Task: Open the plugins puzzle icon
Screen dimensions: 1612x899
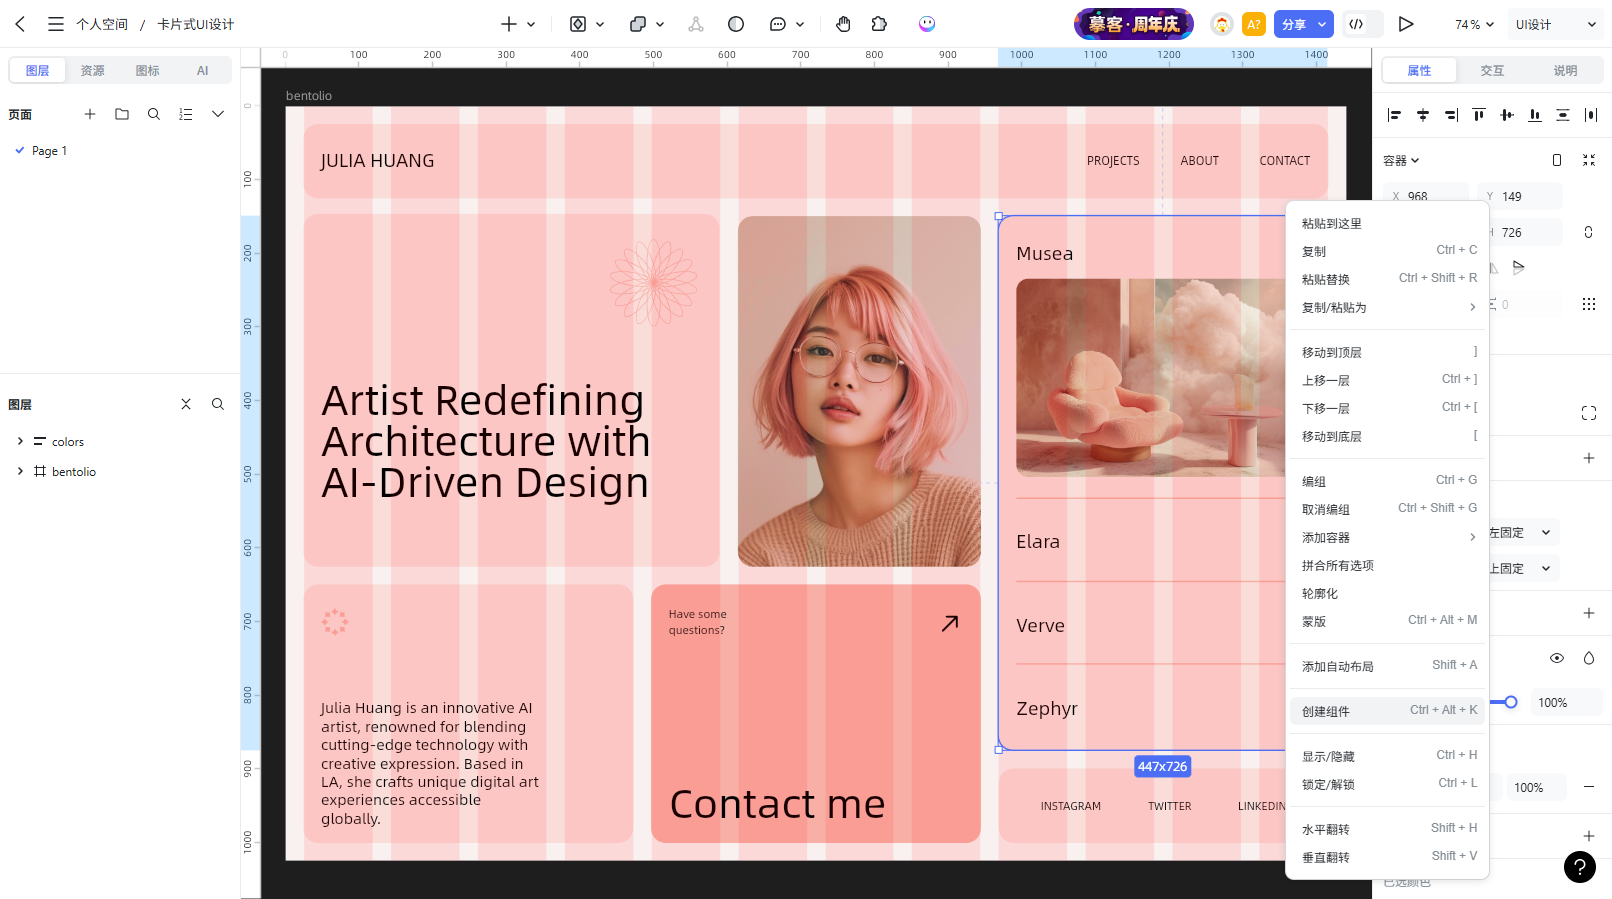Action: point(879,24)
